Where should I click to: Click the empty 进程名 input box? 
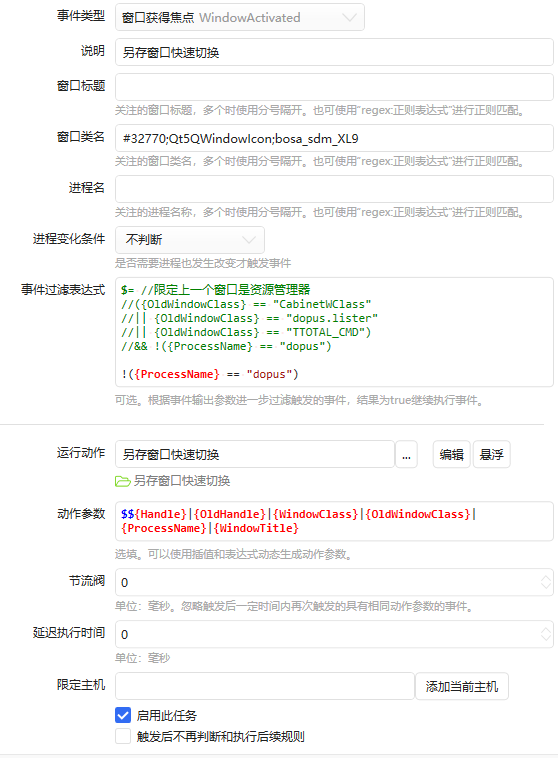point(334,189)
